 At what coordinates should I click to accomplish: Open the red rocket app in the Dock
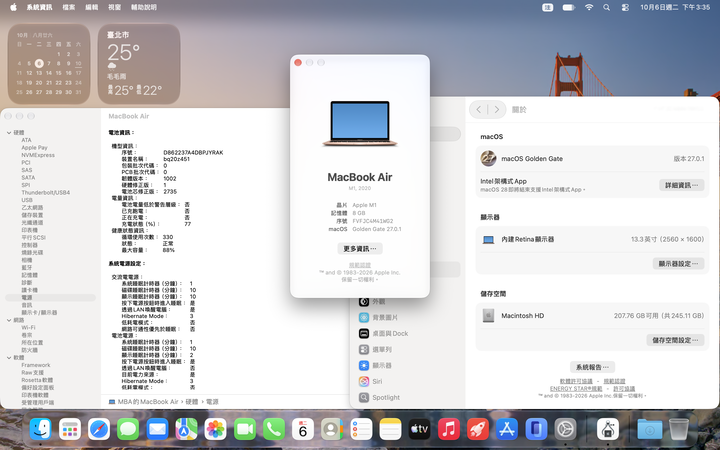(478, 429)
